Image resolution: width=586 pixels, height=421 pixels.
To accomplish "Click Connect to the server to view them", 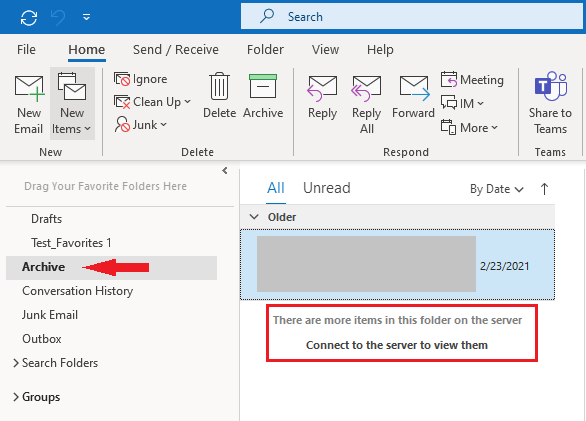I will click(x=397, y=345).
